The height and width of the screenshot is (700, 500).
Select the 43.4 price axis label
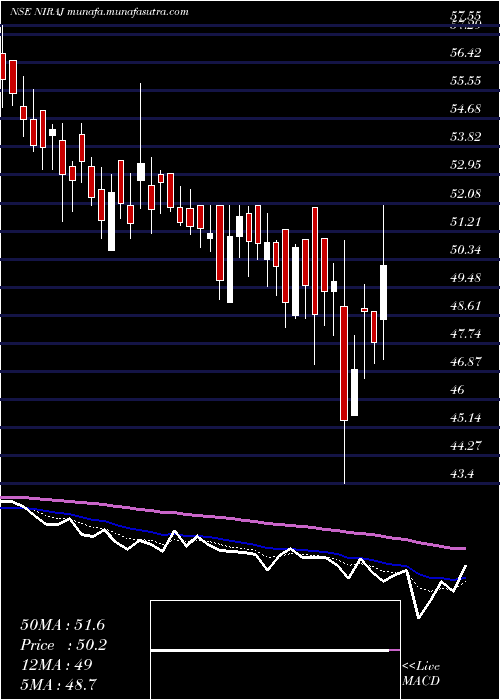pos(464,474)
